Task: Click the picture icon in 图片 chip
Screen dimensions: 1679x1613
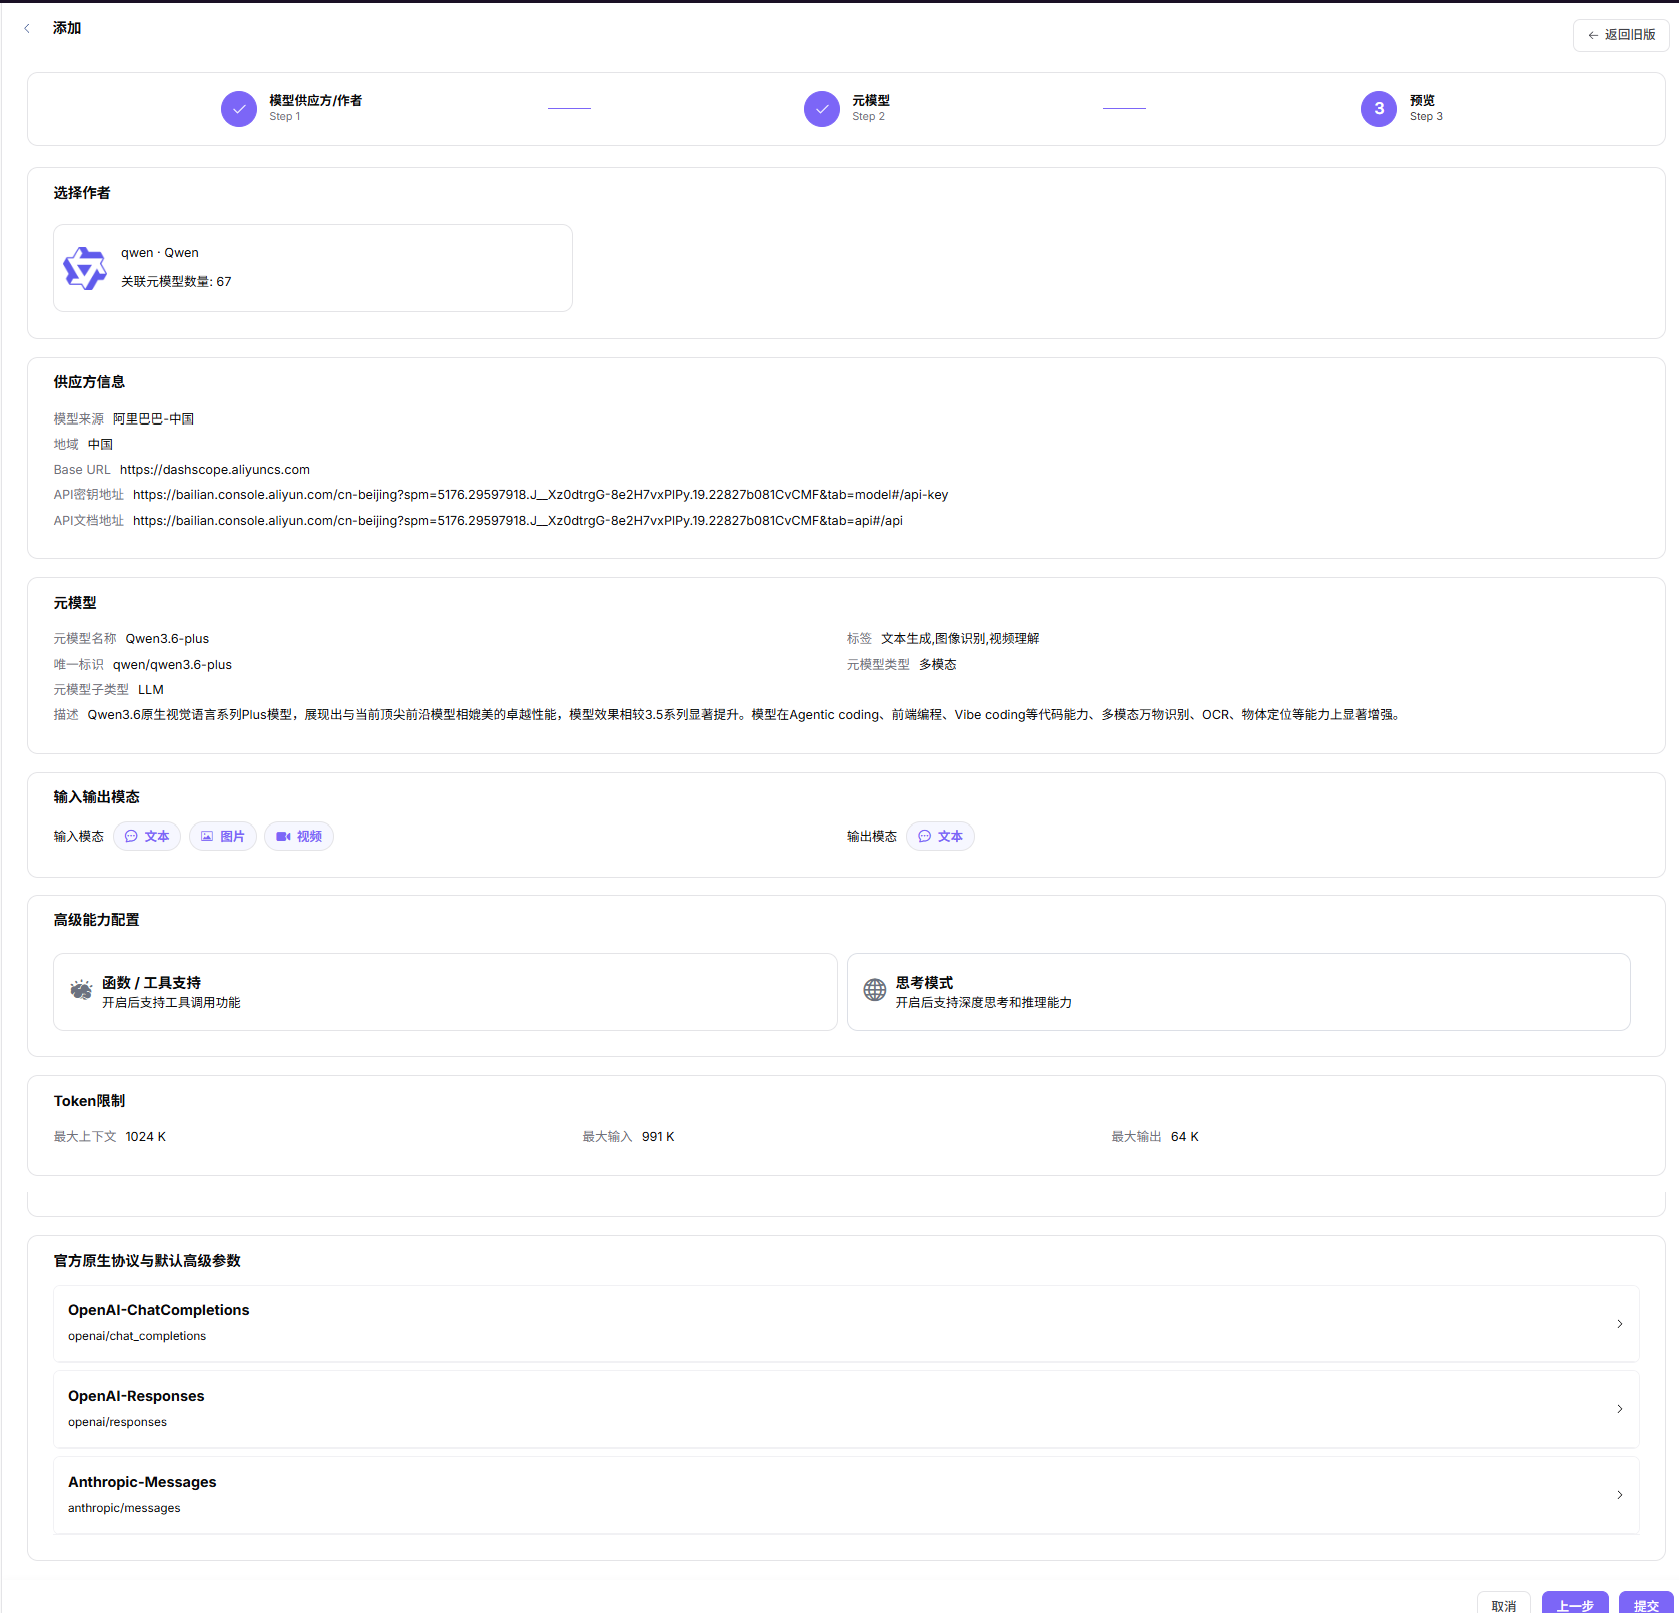Action: pyautogui.click(x=207, y=837)
